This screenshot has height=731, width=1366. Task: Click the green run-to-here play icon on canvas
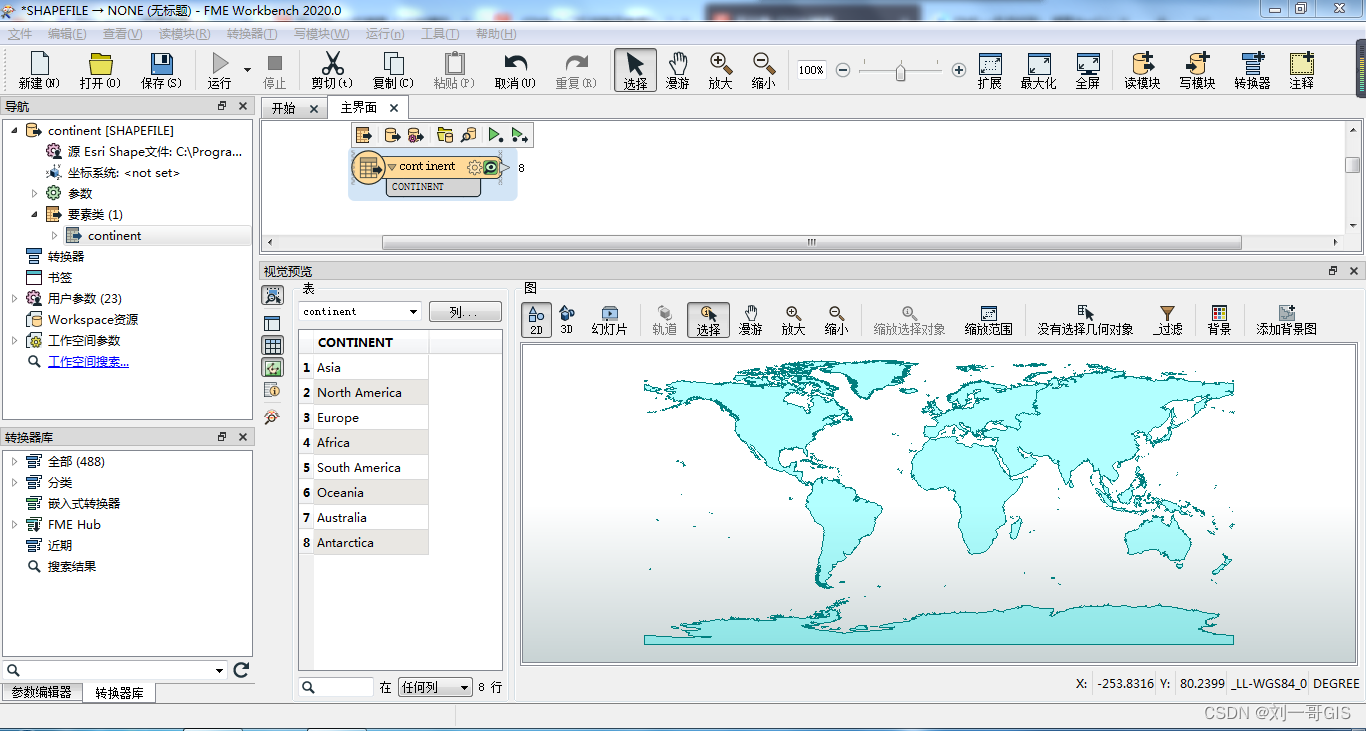click(x=496, y=135)
